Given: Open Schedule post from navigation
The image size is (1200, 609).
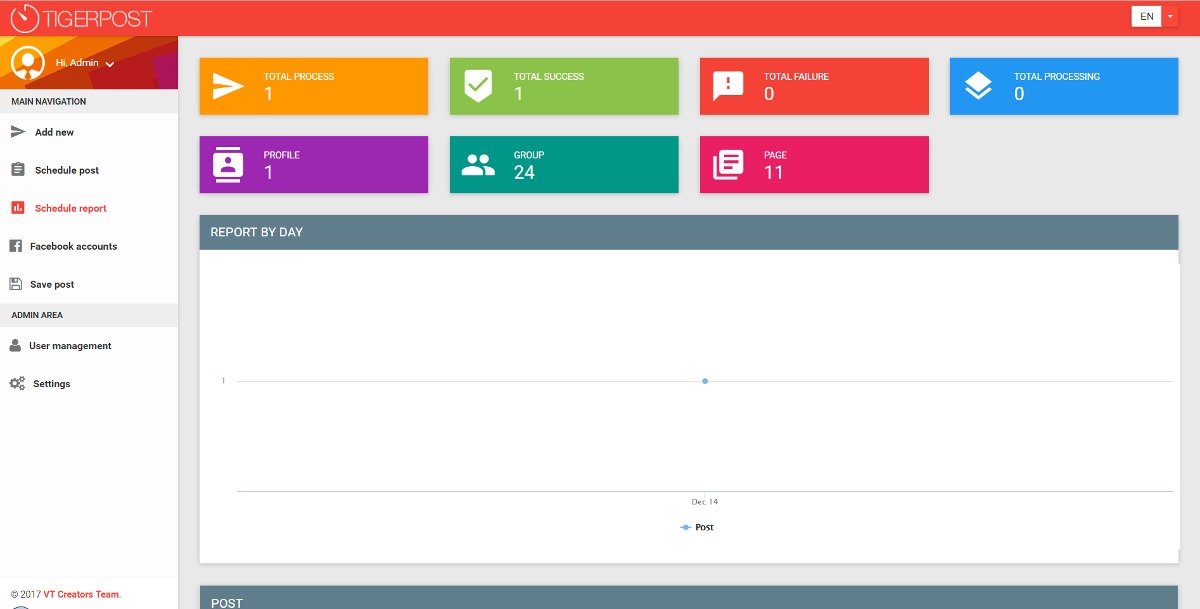Looking at the screenshot, I should click(x=67, y=170).
